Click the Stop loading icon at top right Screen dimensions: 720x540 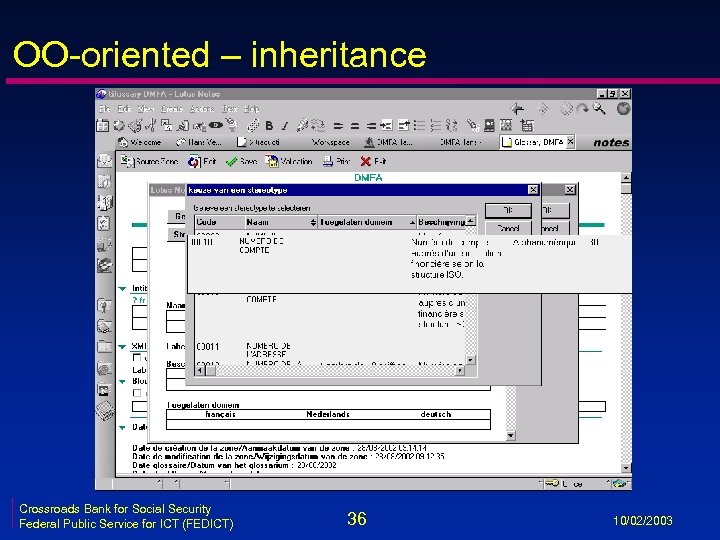[567, 108]
